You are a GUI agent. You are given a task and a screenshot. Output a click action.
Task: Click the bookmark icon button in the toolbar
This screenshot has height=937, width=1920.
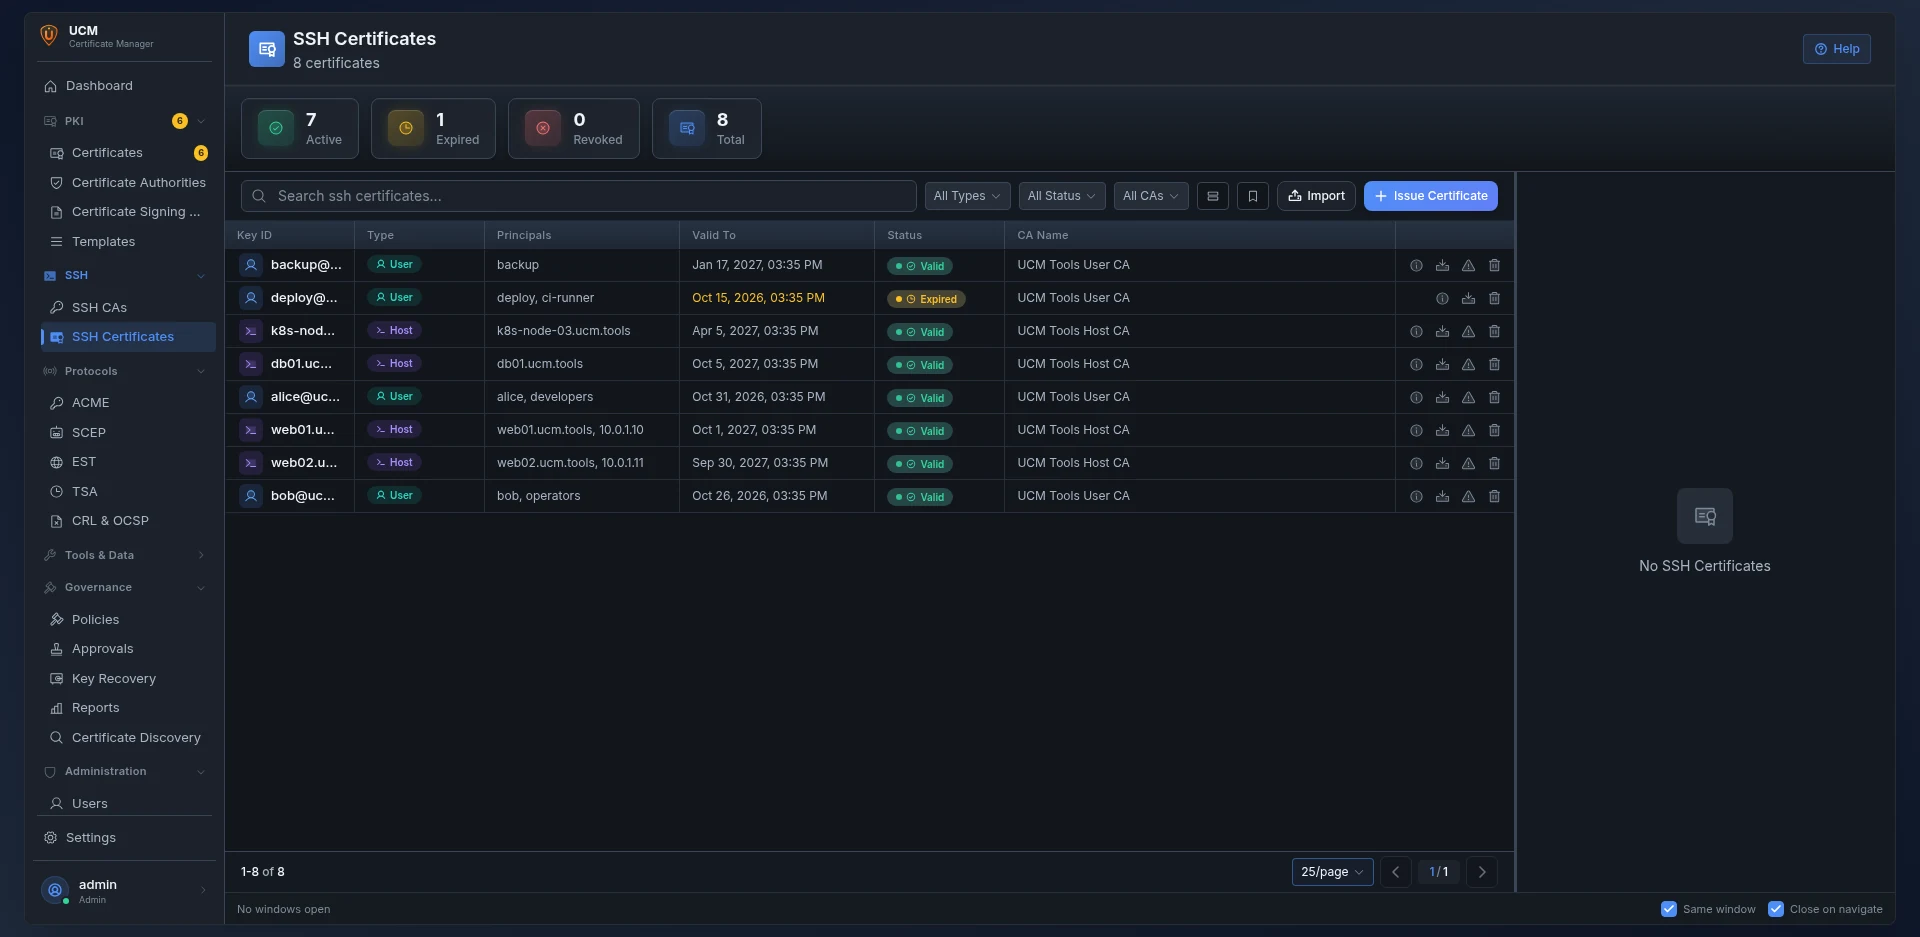1253,196
